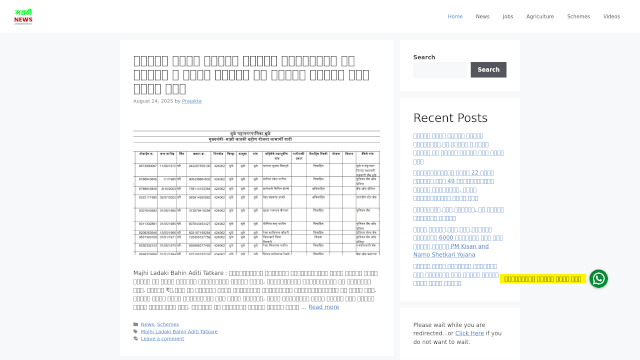640x360 pixels.
Task: Open the third recent post link
Action: click(x=458, y=214)
